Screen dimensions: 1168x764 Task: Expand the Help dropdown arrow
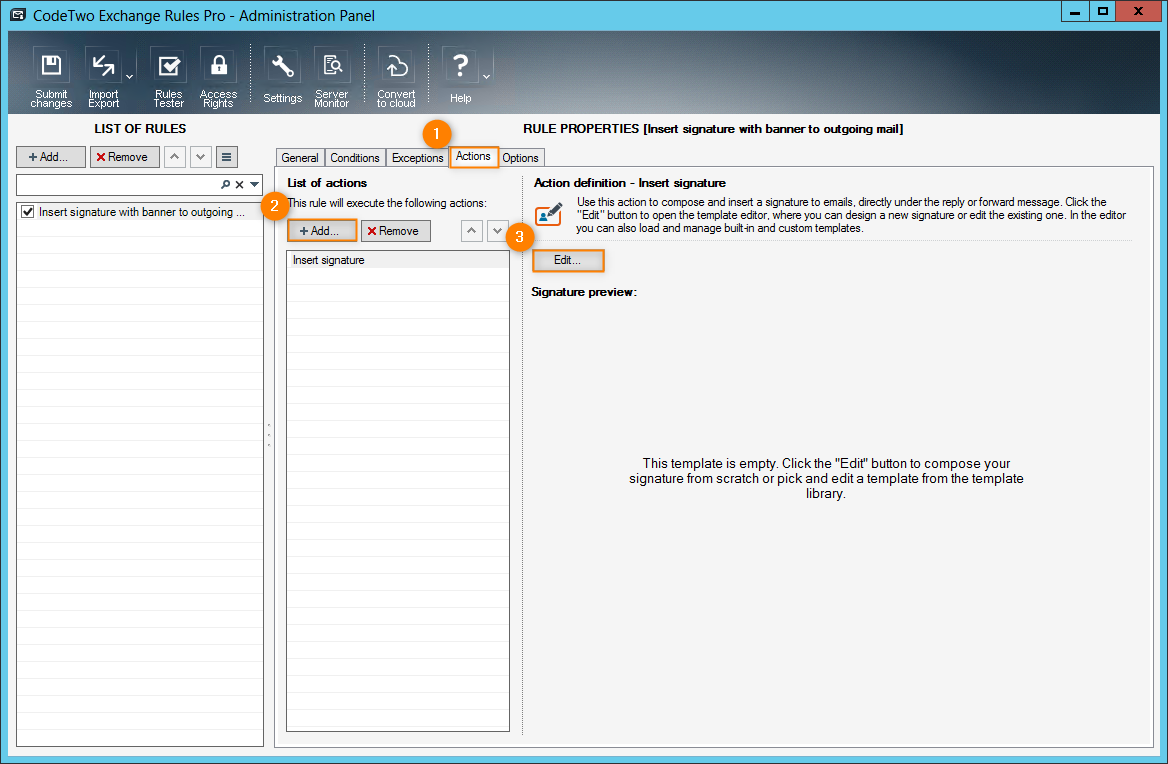coord(486,77)
